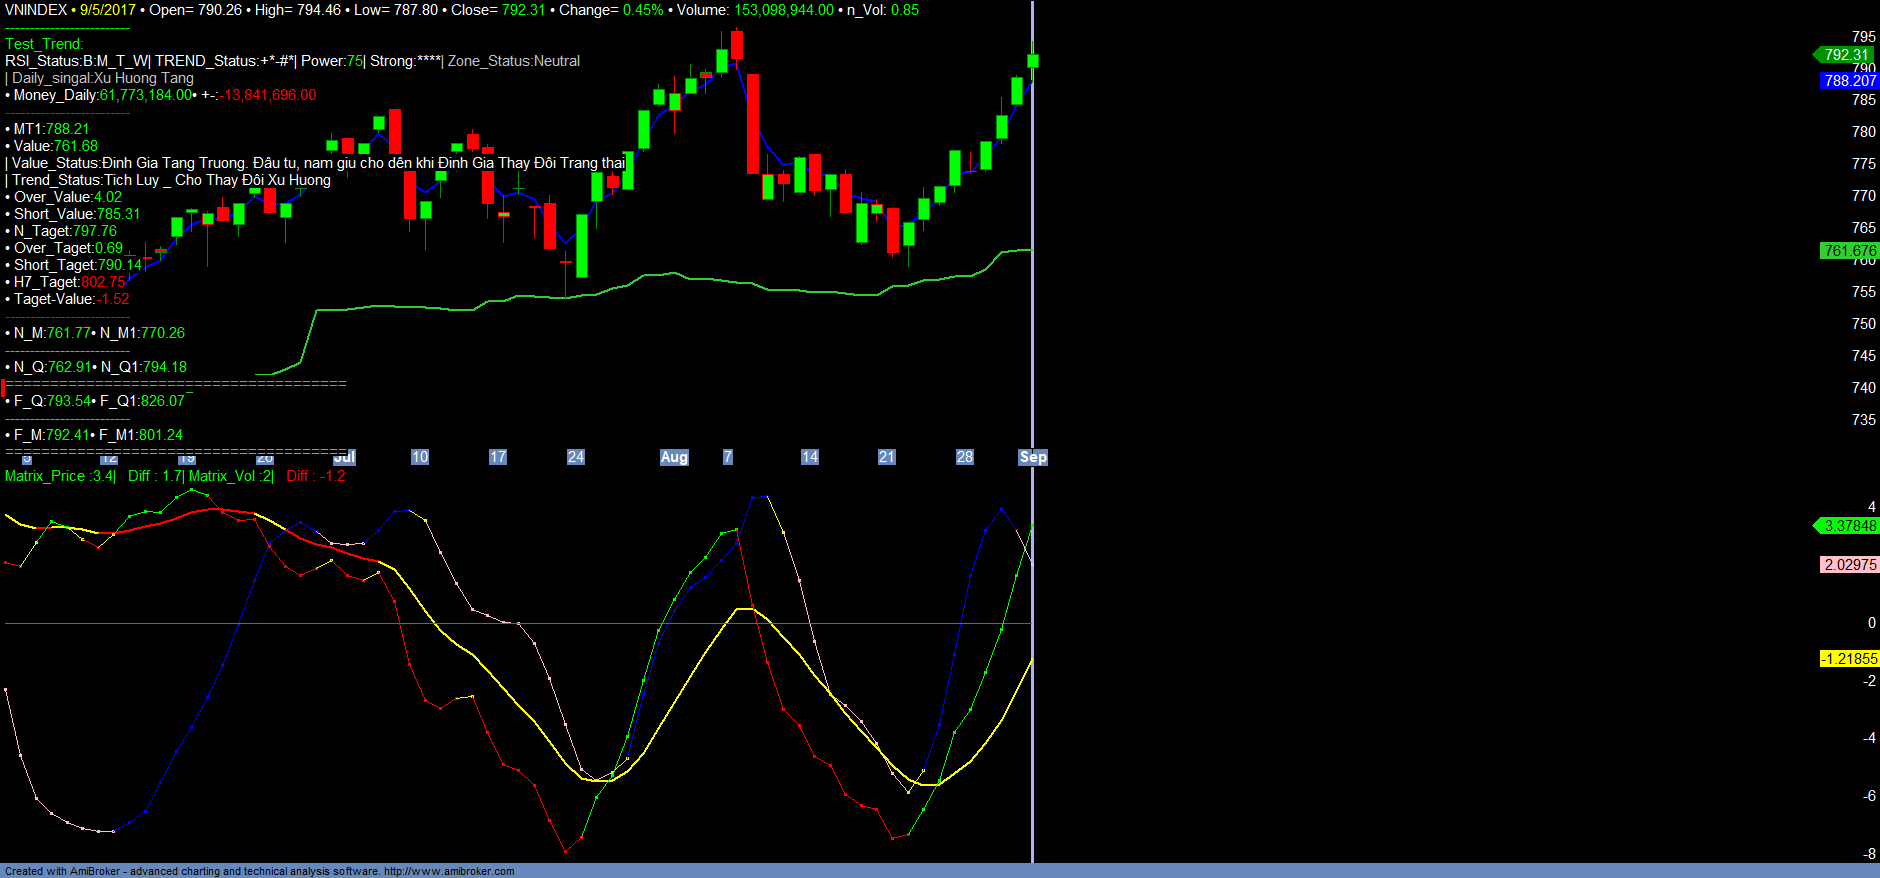Click the VNINDEX symbol title
Screen dimensions: 1880x878
click(36, 10)
